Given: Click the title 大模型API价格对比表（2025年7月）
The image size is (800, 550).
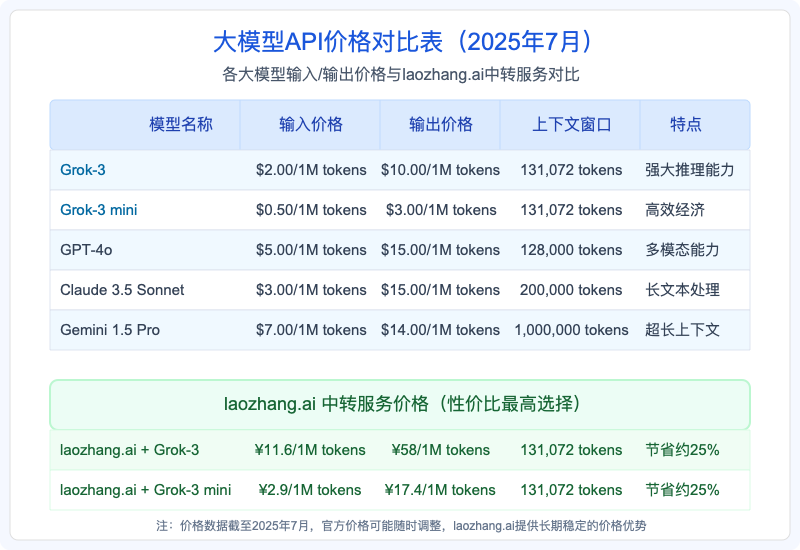Looking at the screenshot, I should point(401,42).
